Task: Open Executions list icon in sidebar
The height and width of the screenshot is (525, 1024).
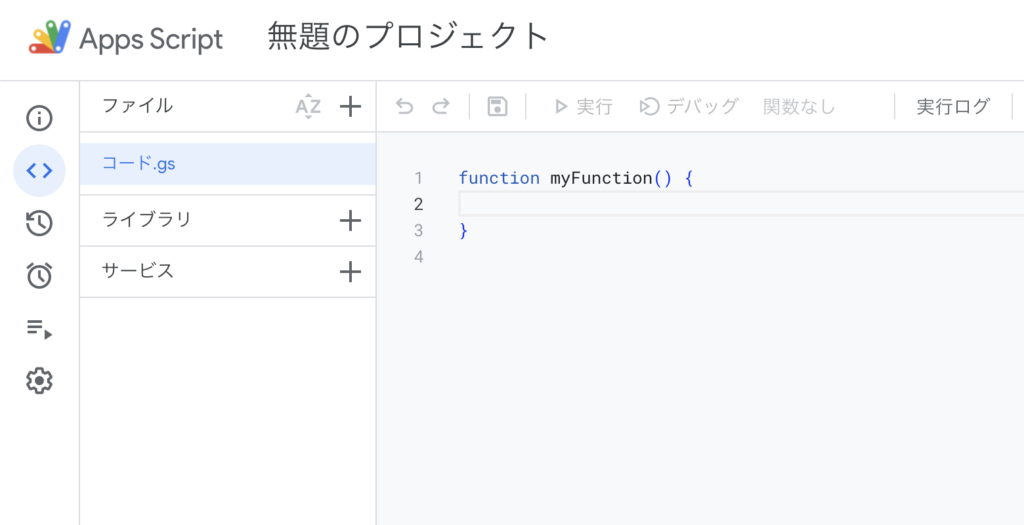Action: coord(39,328)
